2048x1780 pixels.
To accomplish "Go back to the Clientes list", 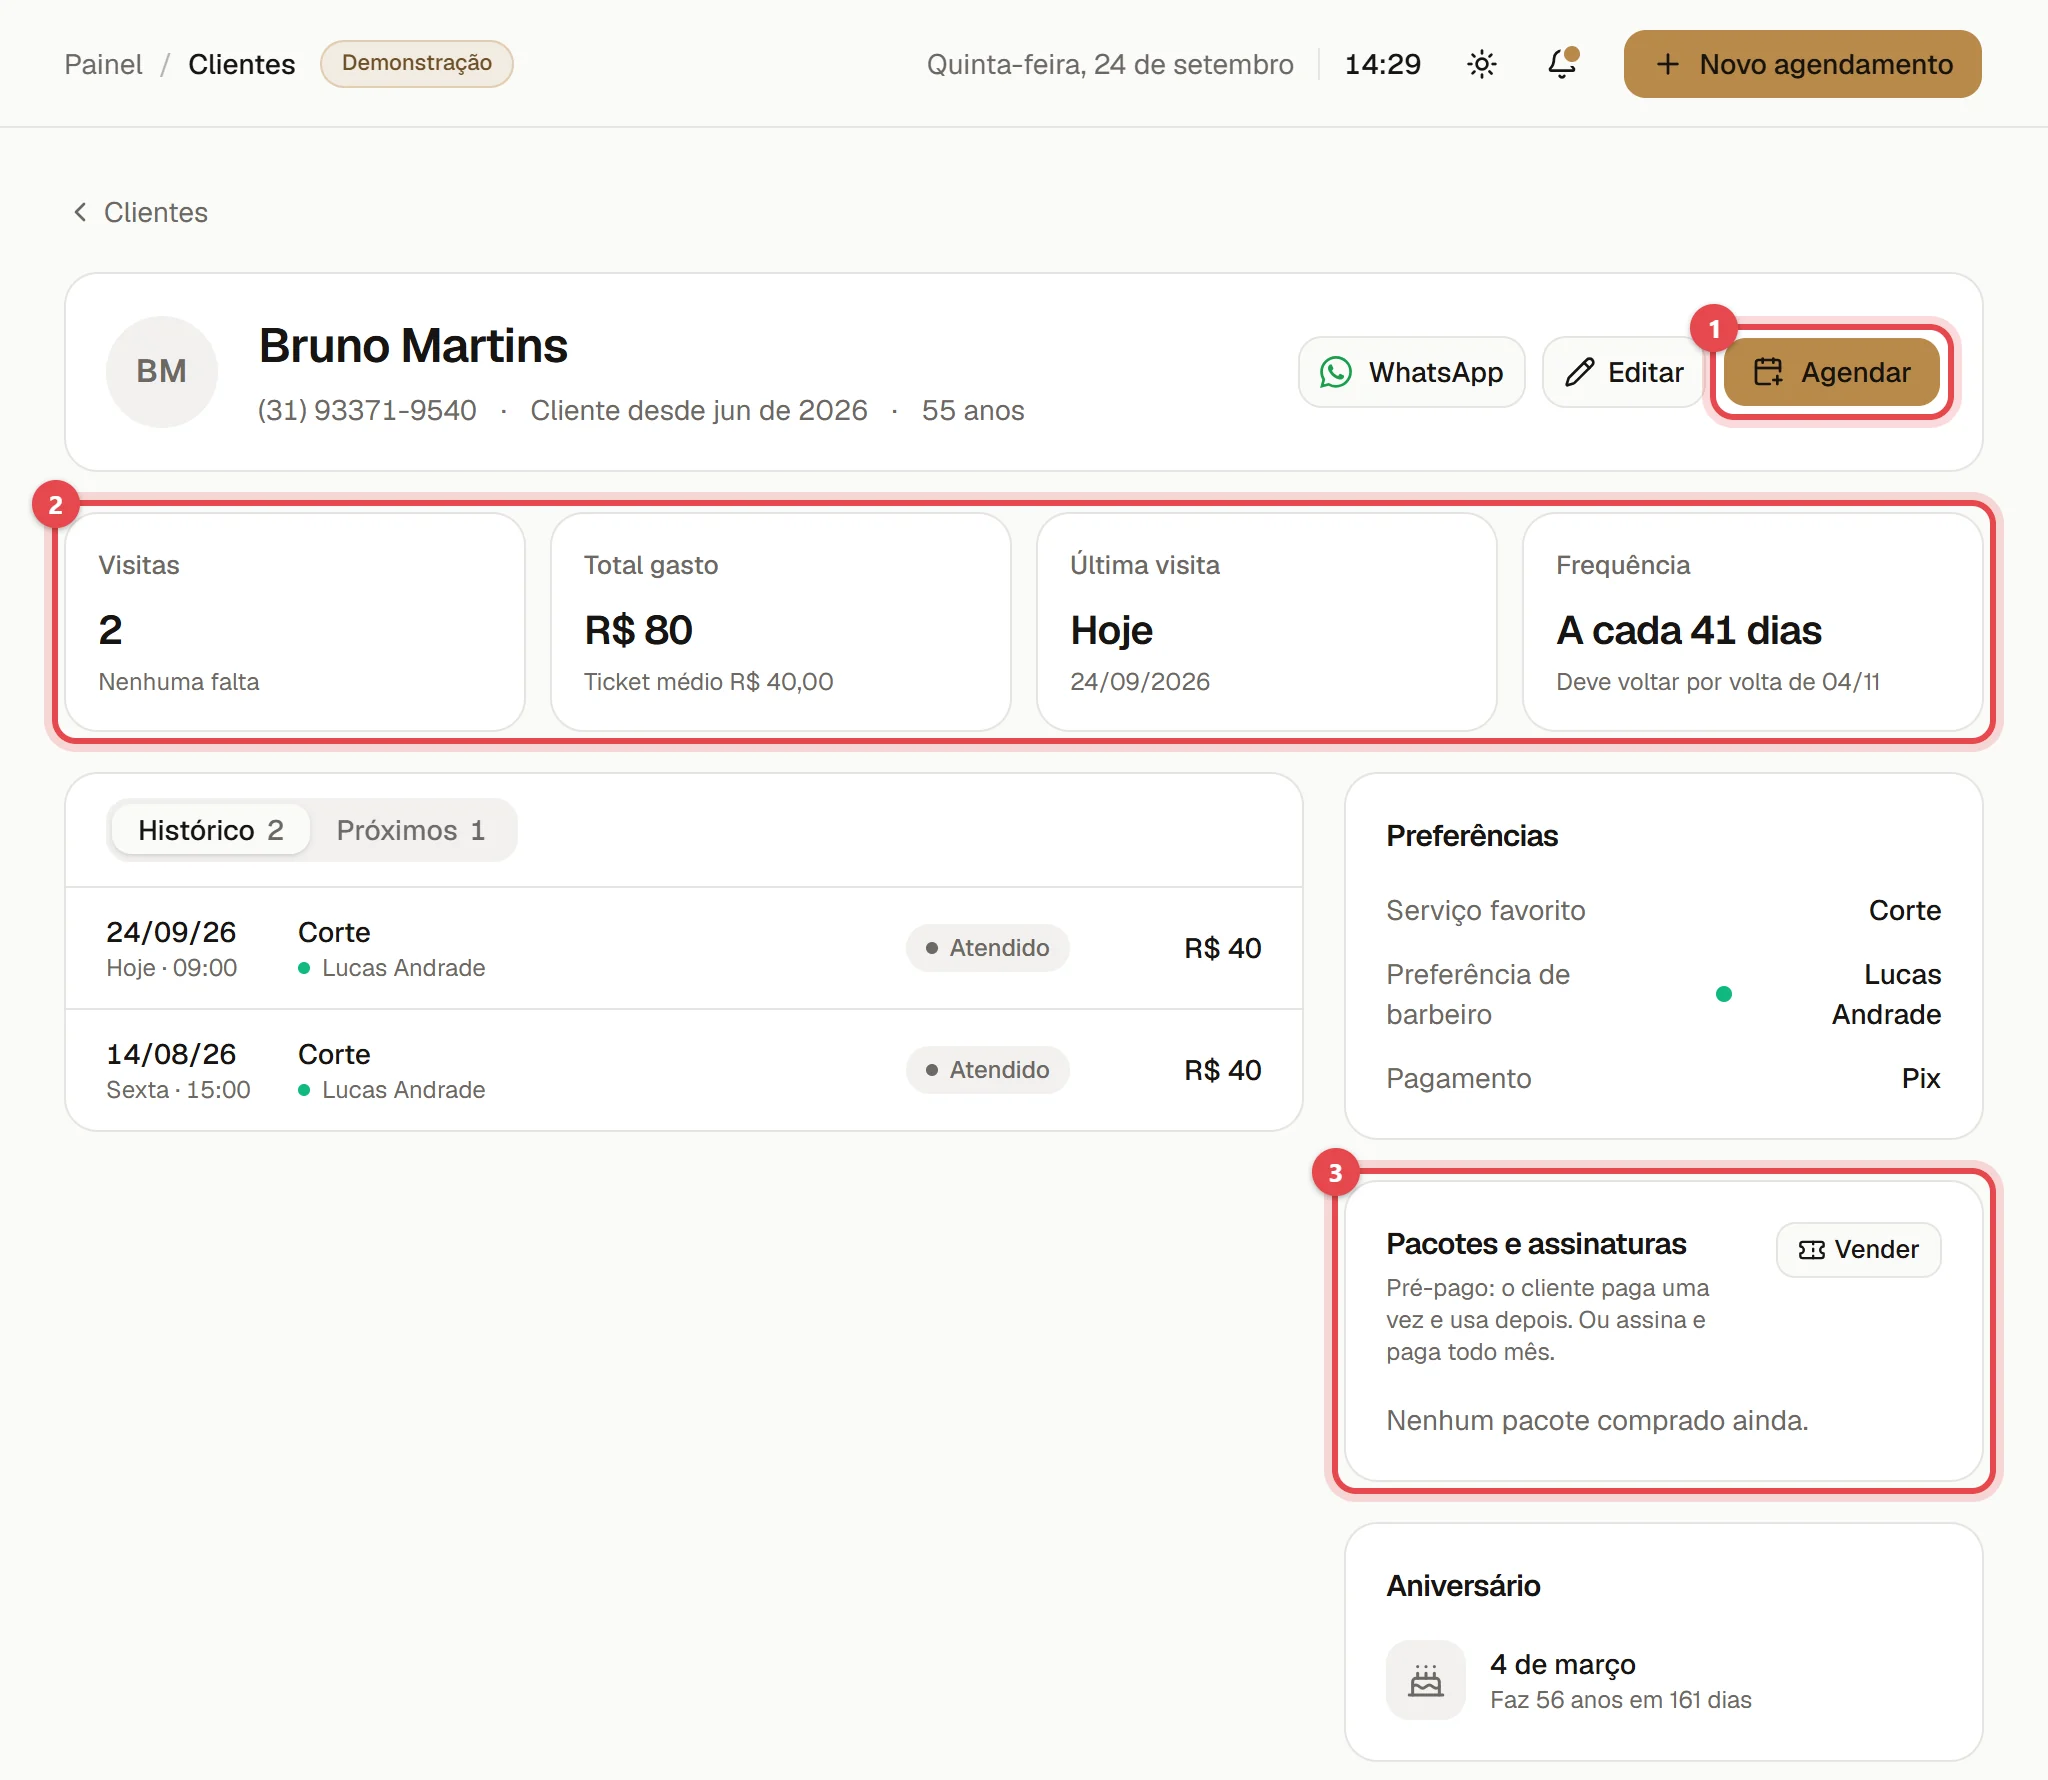I will pyautogui.click(x=140, y=212).
